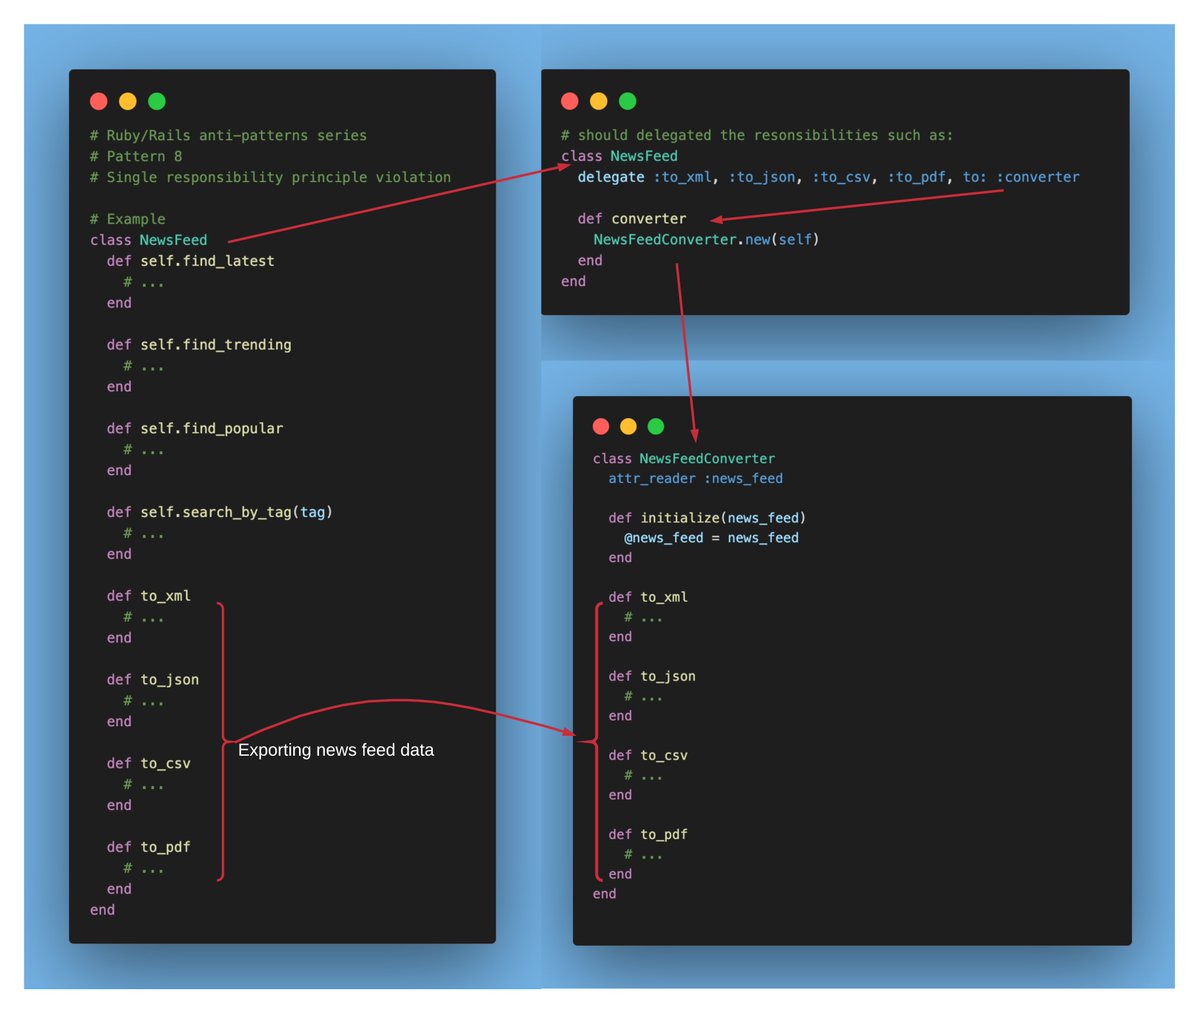Click the green maximize dot of the left code window
The height and width of the screenshot is (1013, 1200).
point(157,101)
